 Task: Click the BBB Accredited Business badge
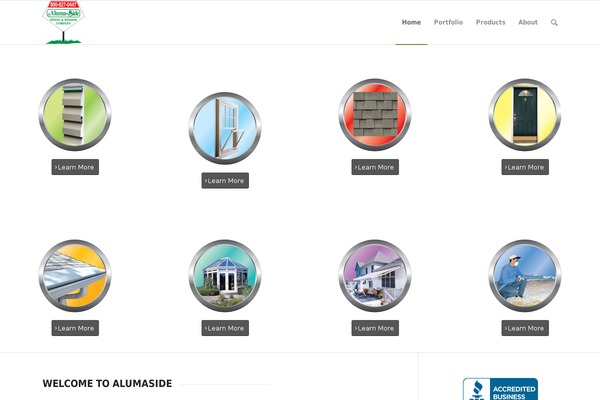pos(500,389)
